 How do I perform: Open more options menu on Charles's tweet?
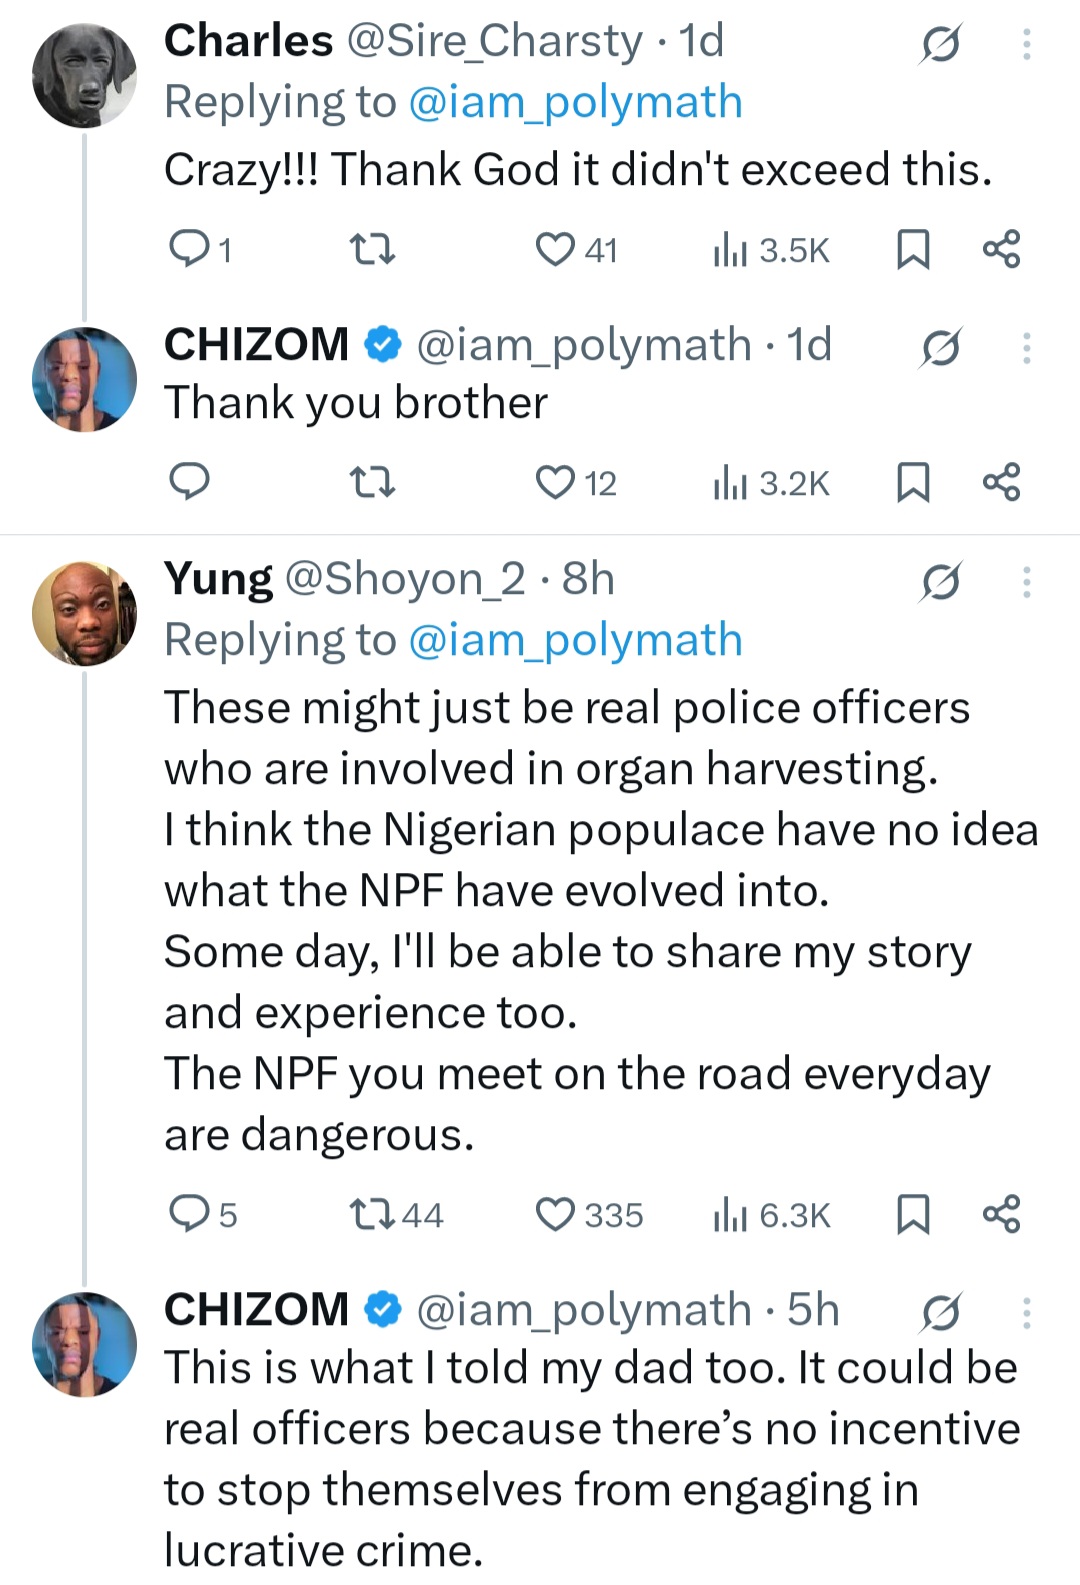point(1026,44)
